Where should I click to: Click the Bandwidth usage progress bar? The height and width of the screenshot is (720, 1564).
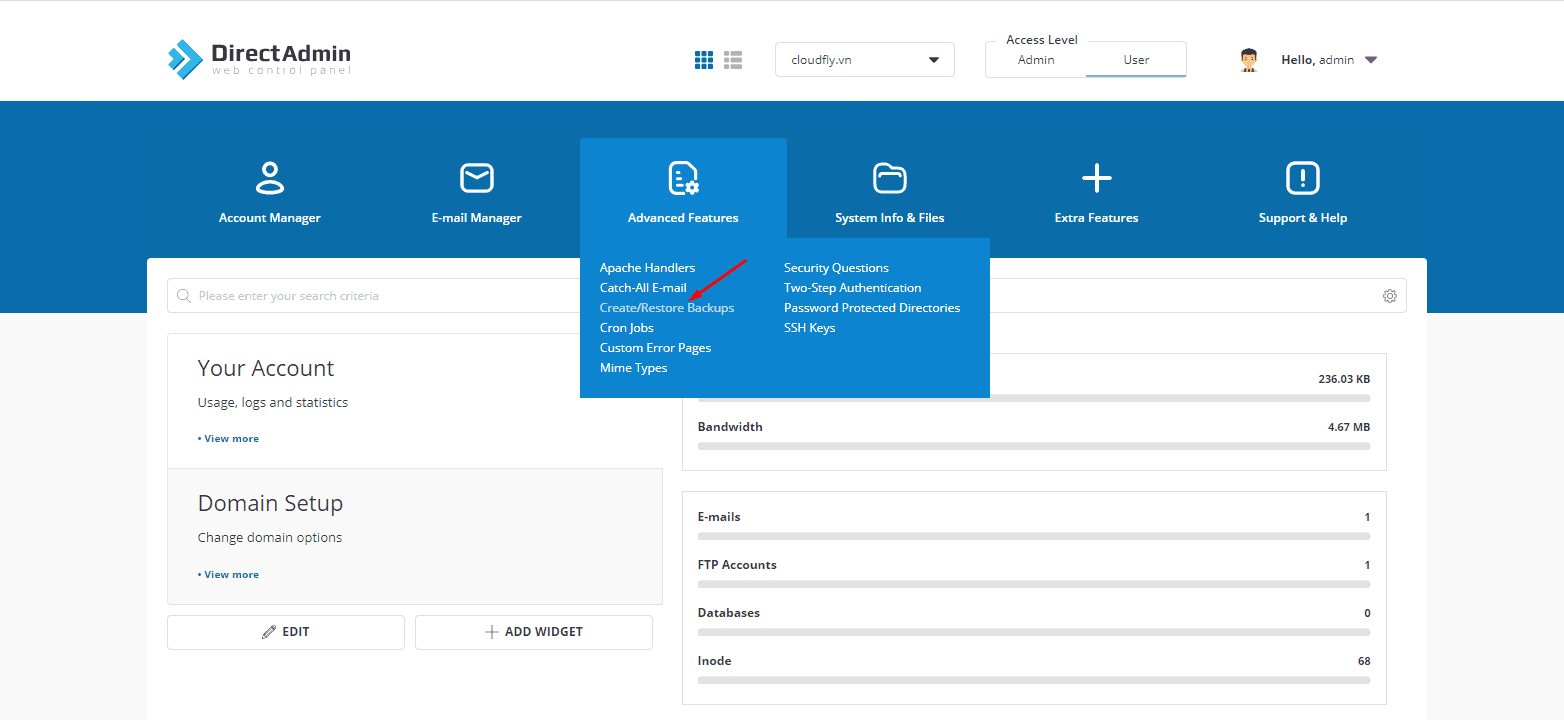[1034, 446]
